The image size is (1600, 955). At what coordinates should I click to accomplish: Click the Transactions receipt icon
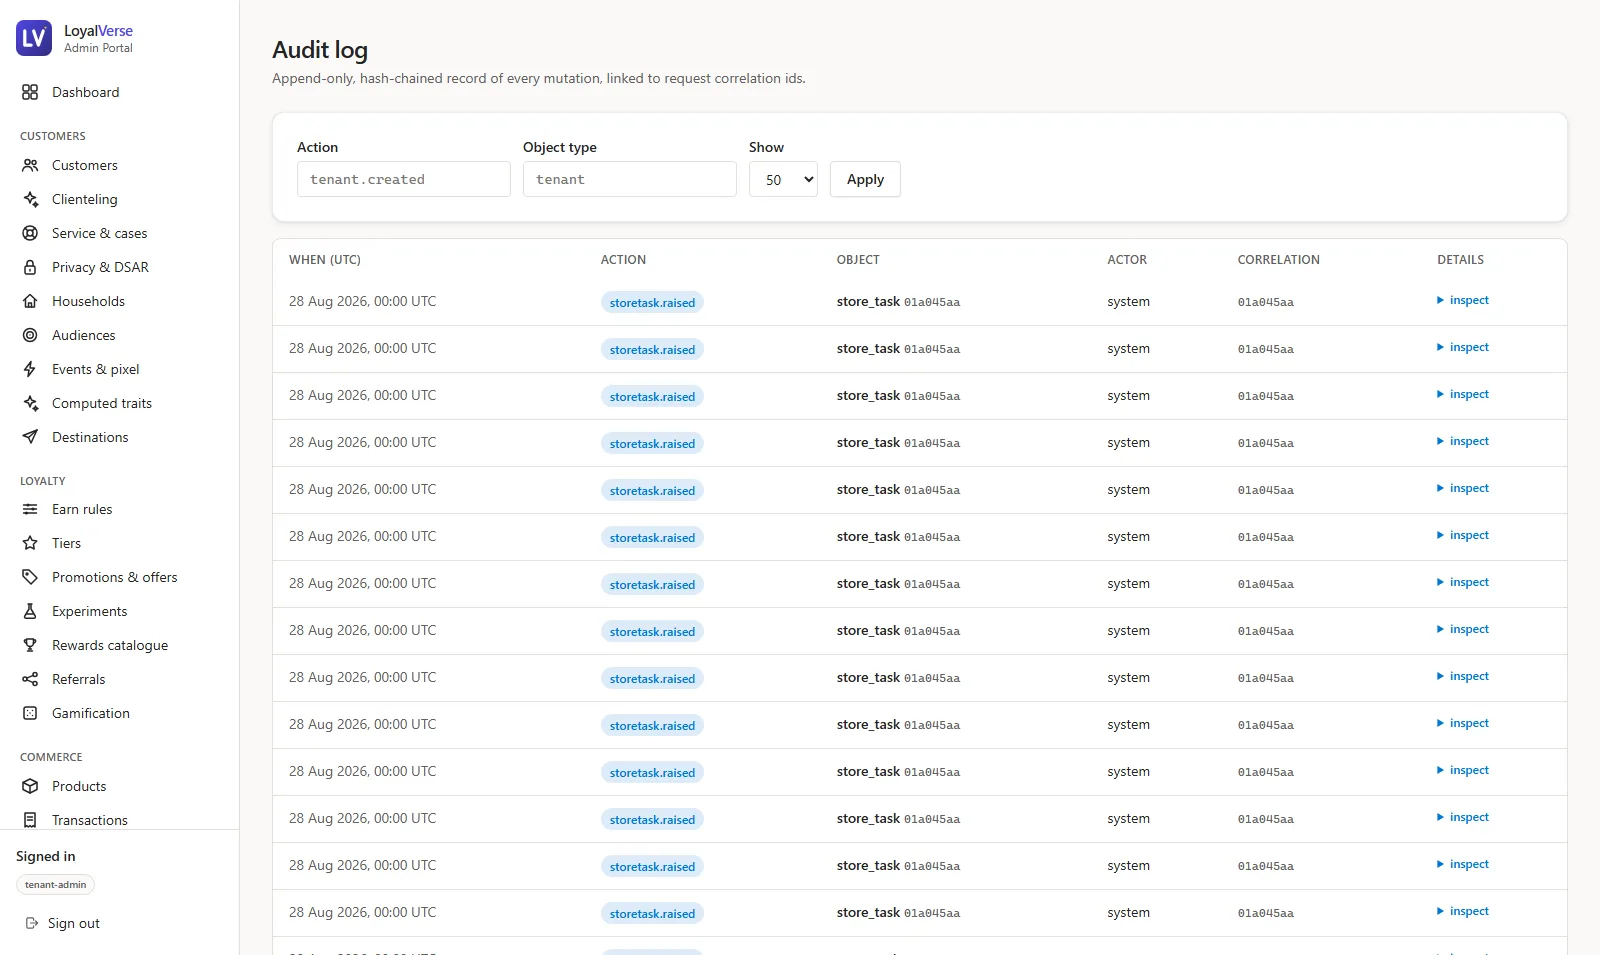point(30,820)
